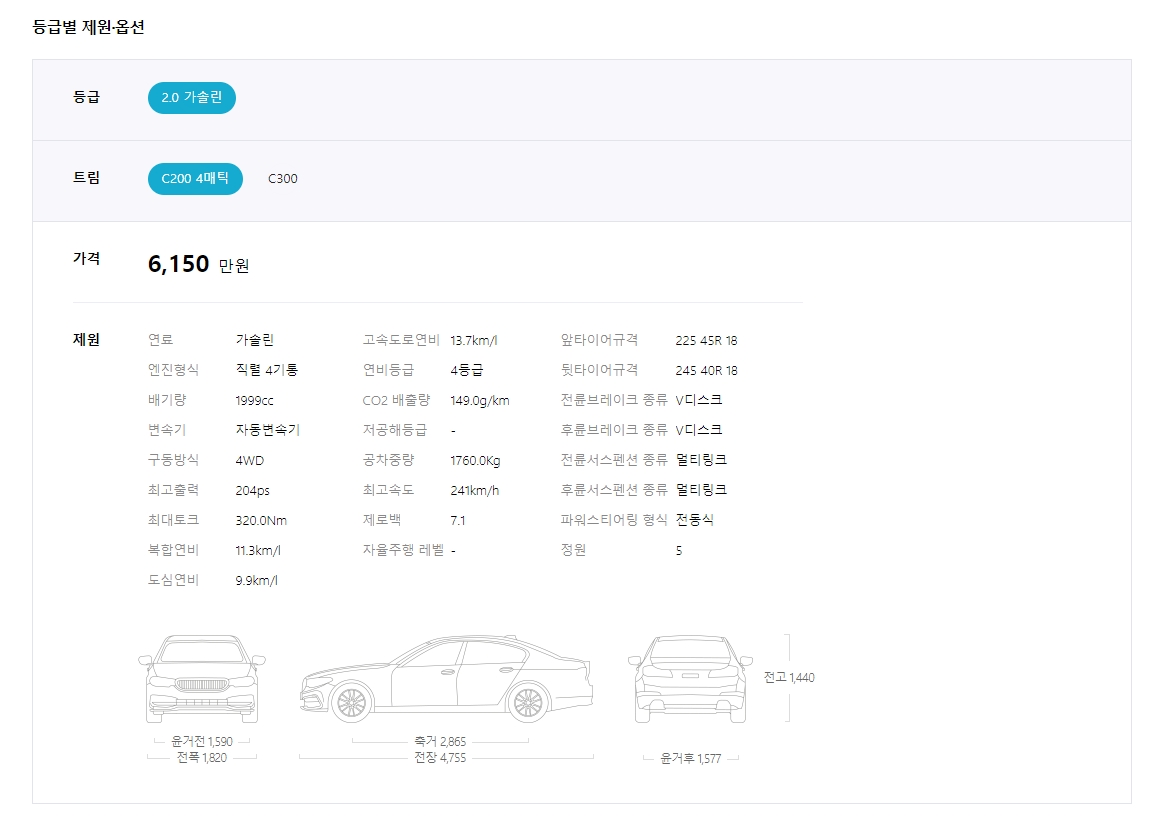Select the C200 4매틱 trim
The image size is (1163, 821).
click(195, 179)
